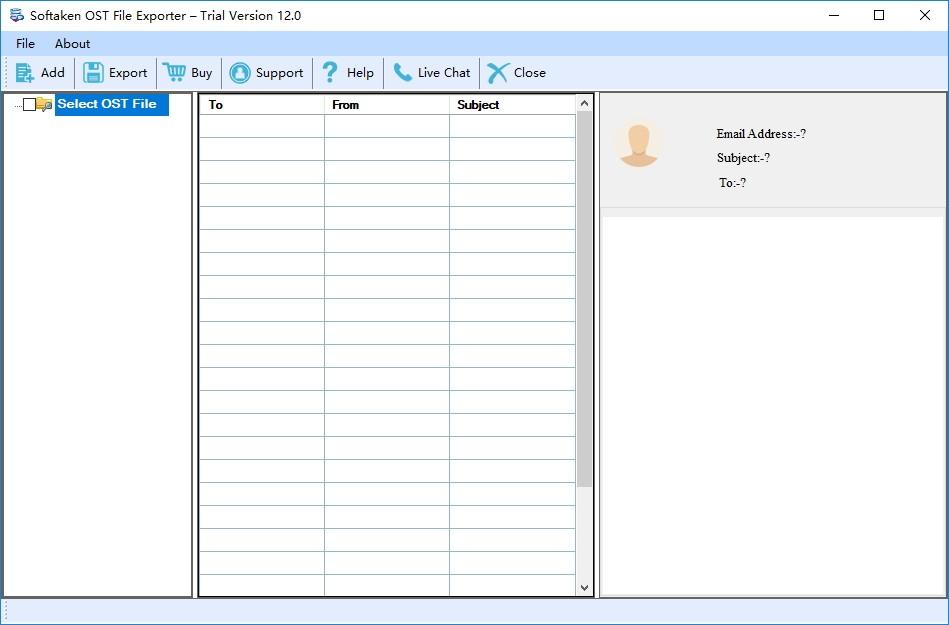Click the 'Subject:-?' preview label

[743, 158]
